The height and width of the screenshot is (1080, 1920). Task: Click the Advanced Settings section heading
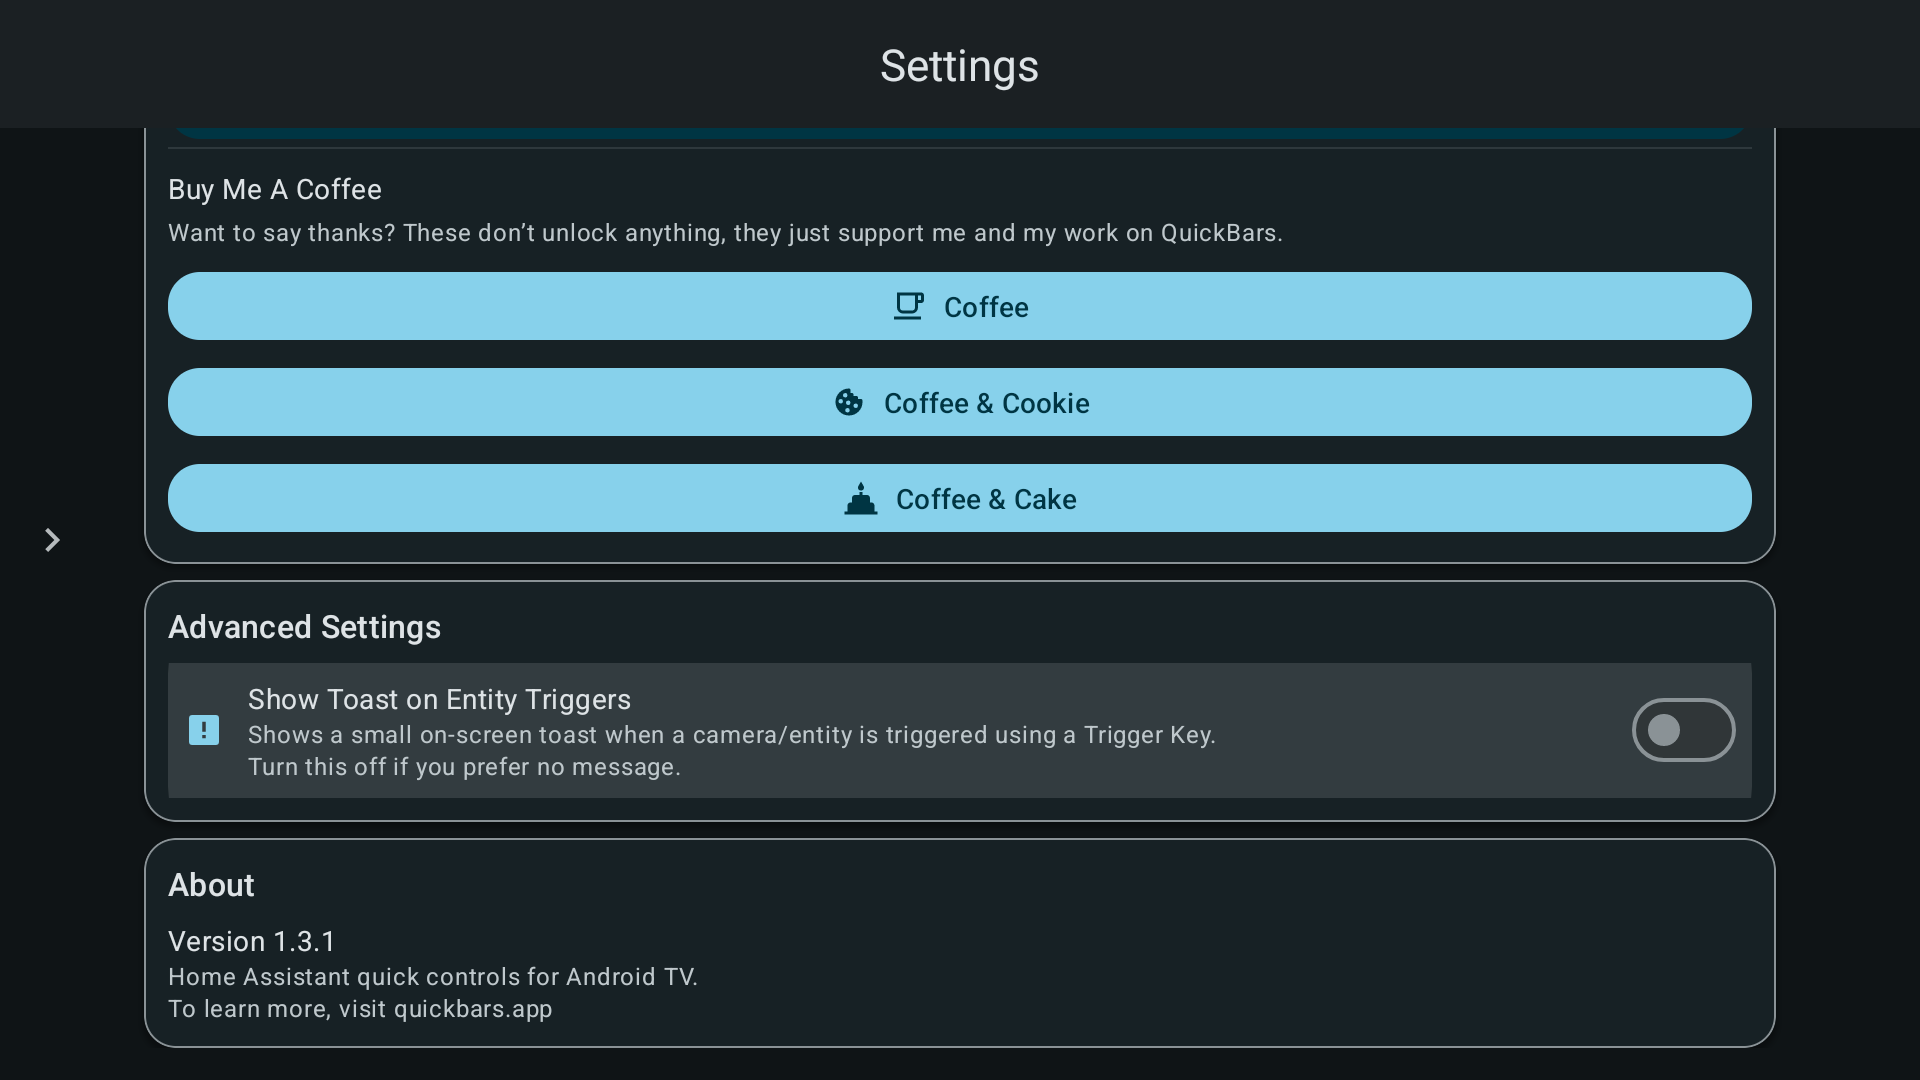pyautogui.click(x=304, y=627)
